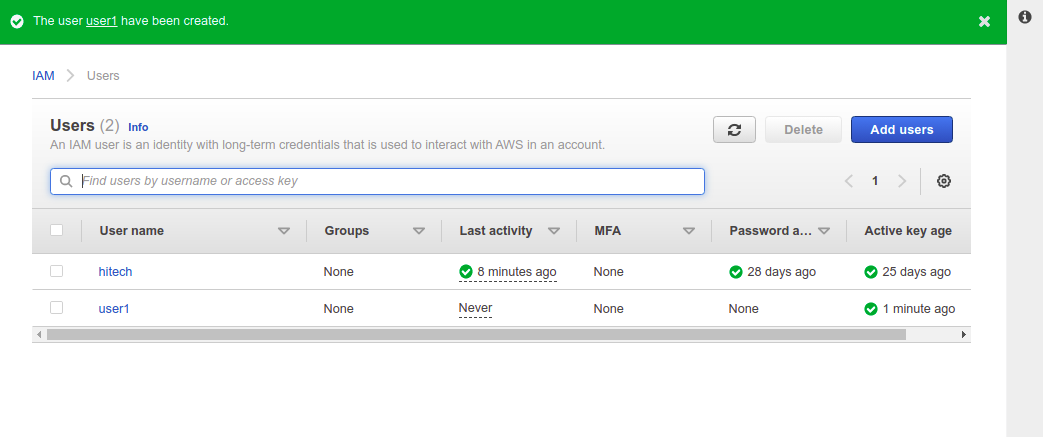Dismiss the green success banner
Viewport: 1043px width, 437px height.
click(x=984, y=21)
